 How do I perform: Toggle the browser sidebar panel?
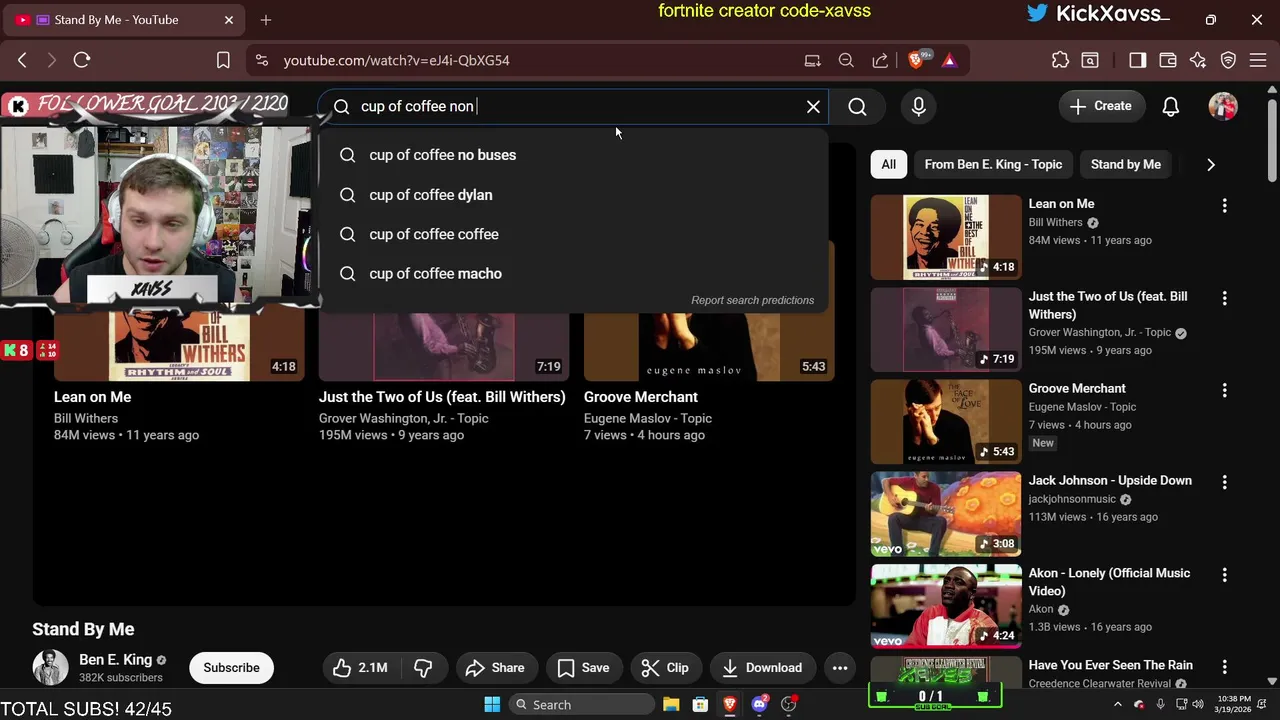[x=1137, y=60]
